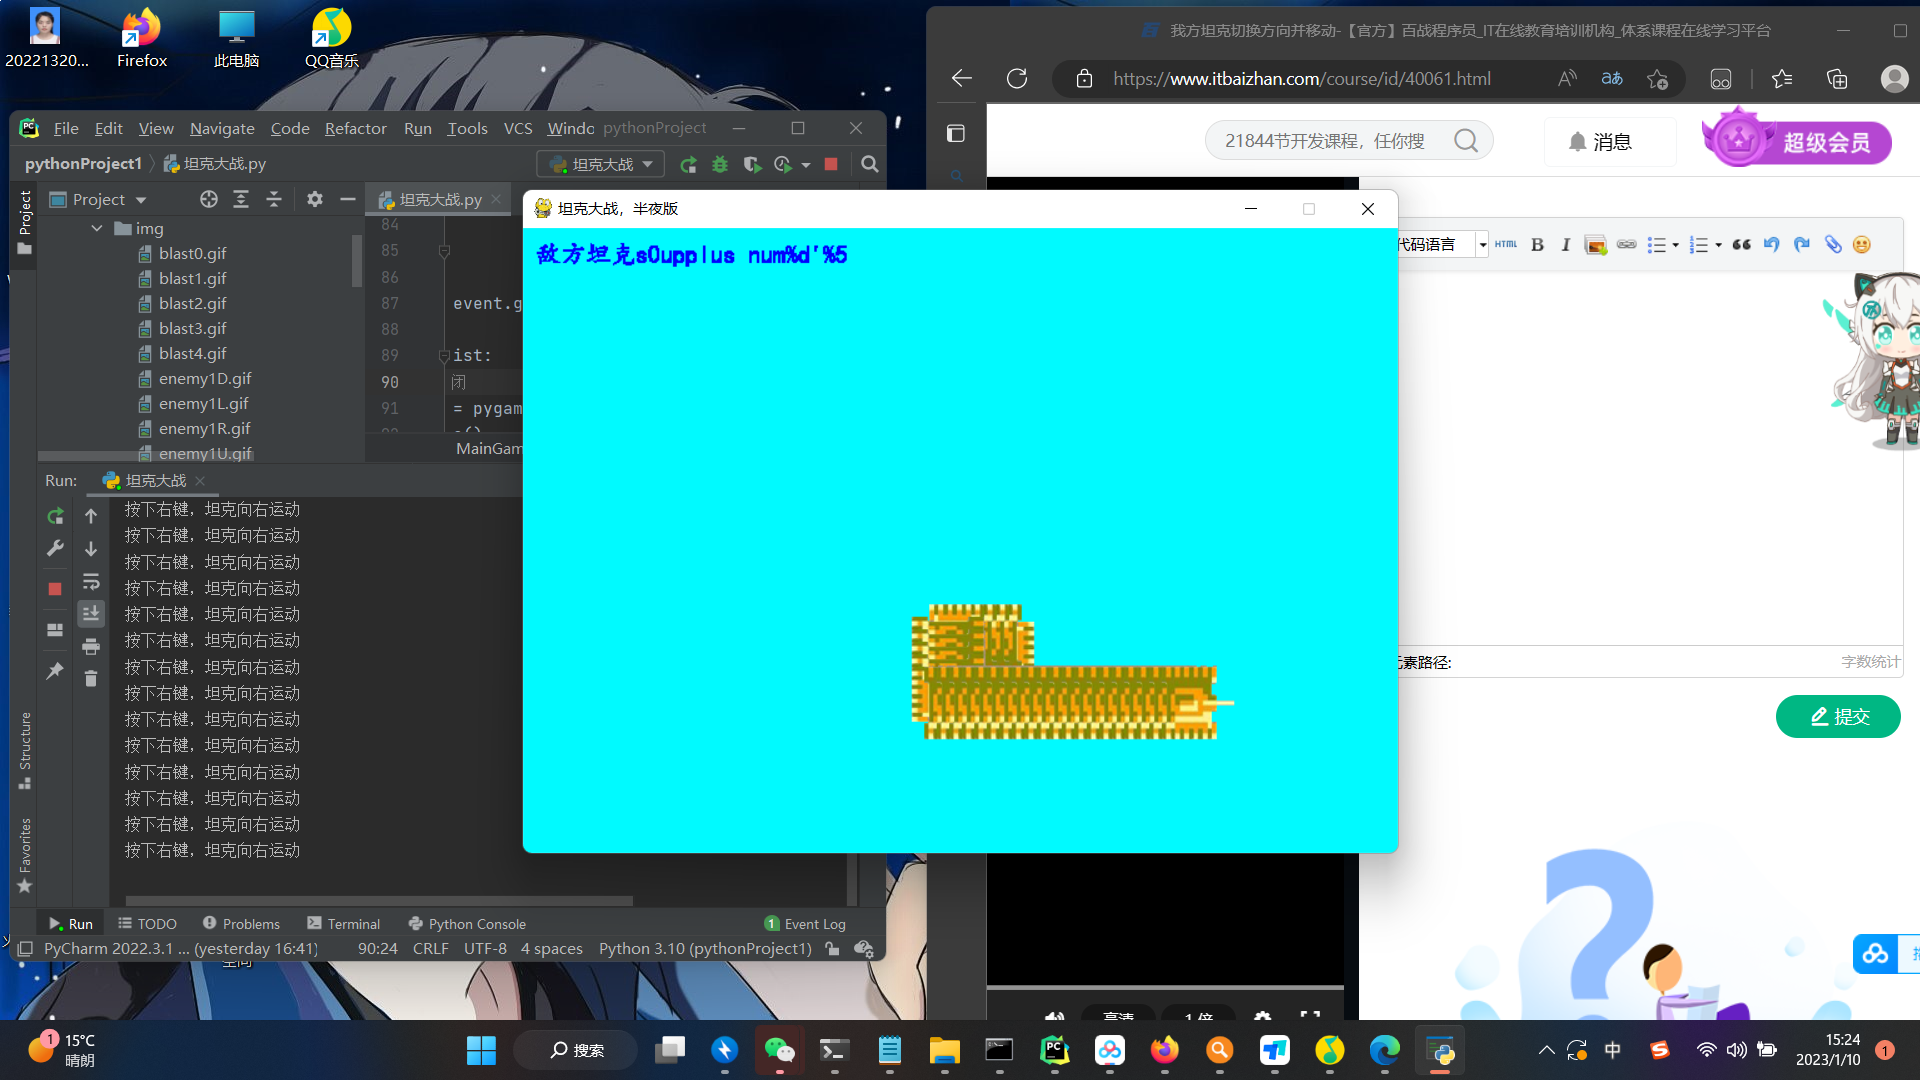Toggle scroll-to-end in the Run console

pos(91,613)
